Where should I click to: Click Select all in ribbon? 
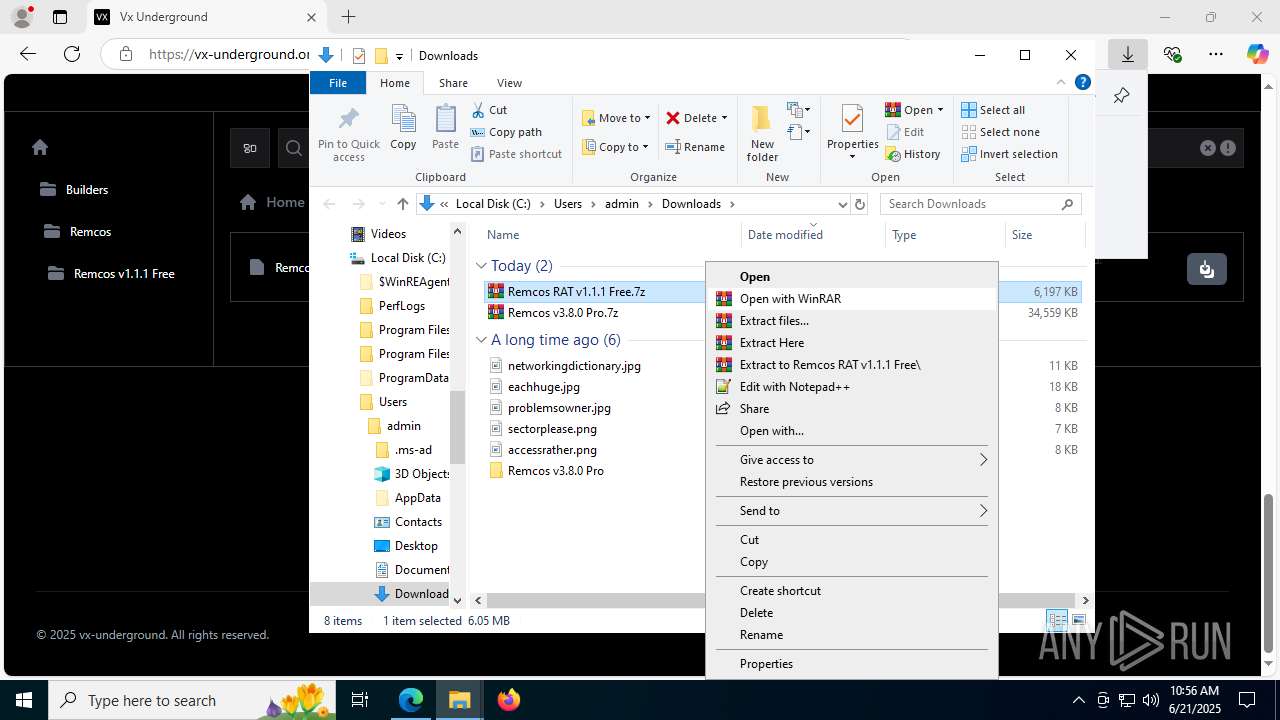pyautogui.click(x=993, y=110)
